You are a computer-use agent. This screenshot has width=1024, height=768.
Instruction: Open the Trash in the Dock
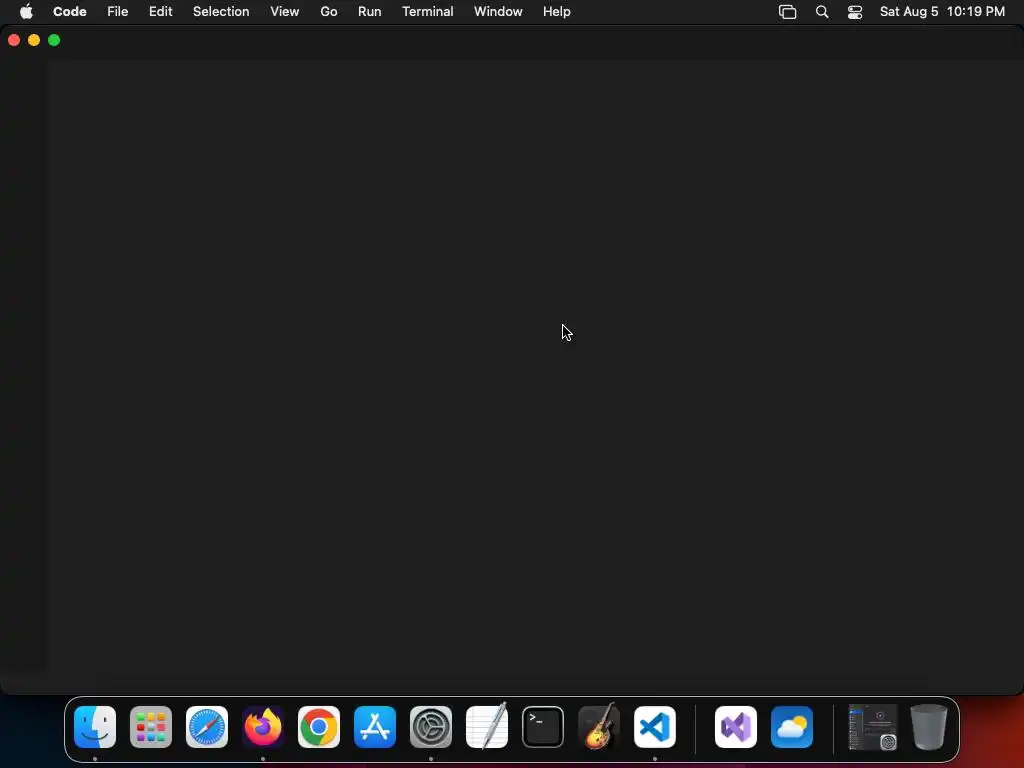click(929, 727)
